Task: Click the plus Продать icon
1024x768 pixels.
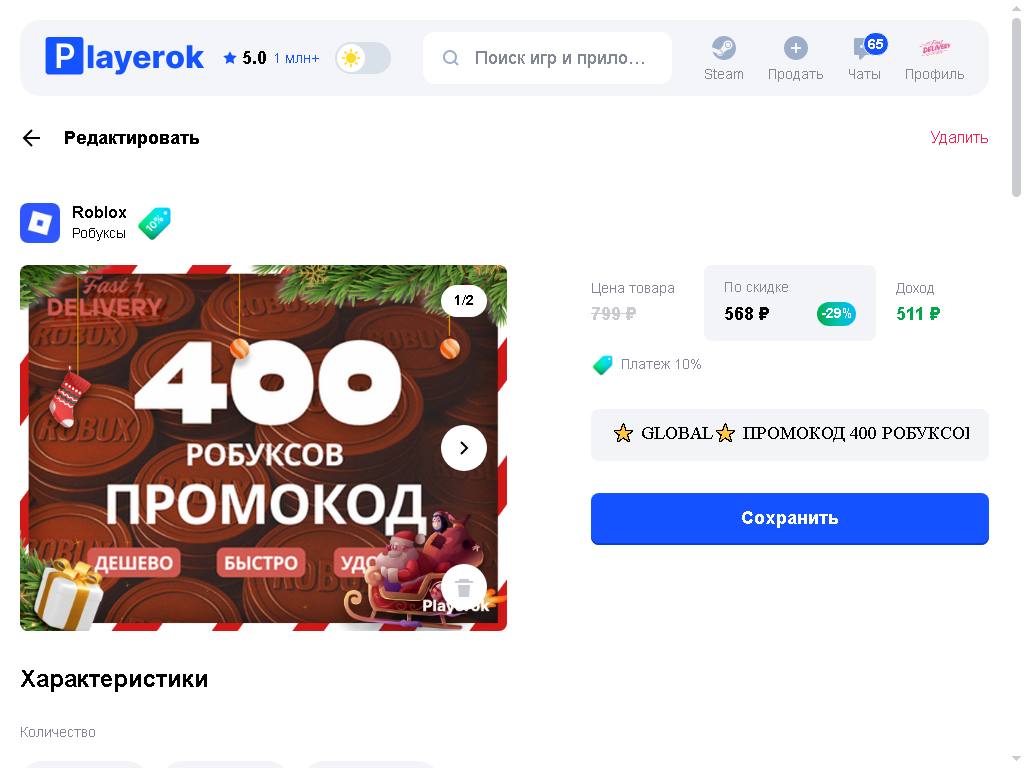Action: click(x=795, y=48)
